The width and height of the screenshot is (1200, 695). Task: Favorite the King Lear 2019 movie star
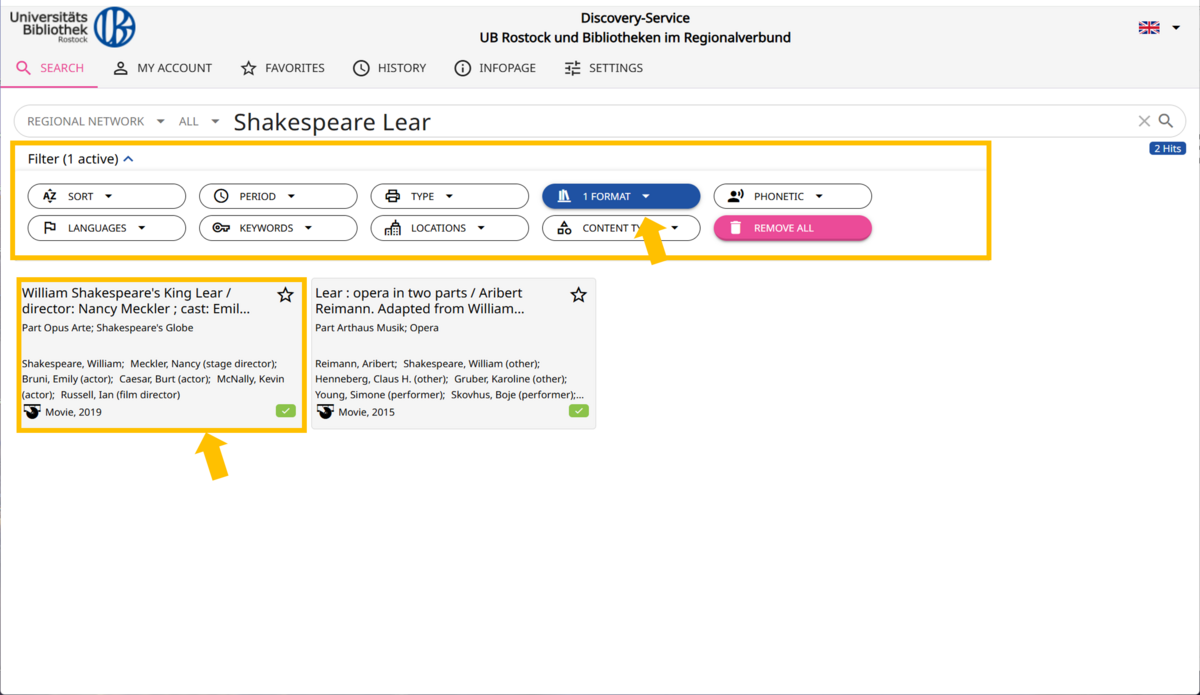coord(286,295)
